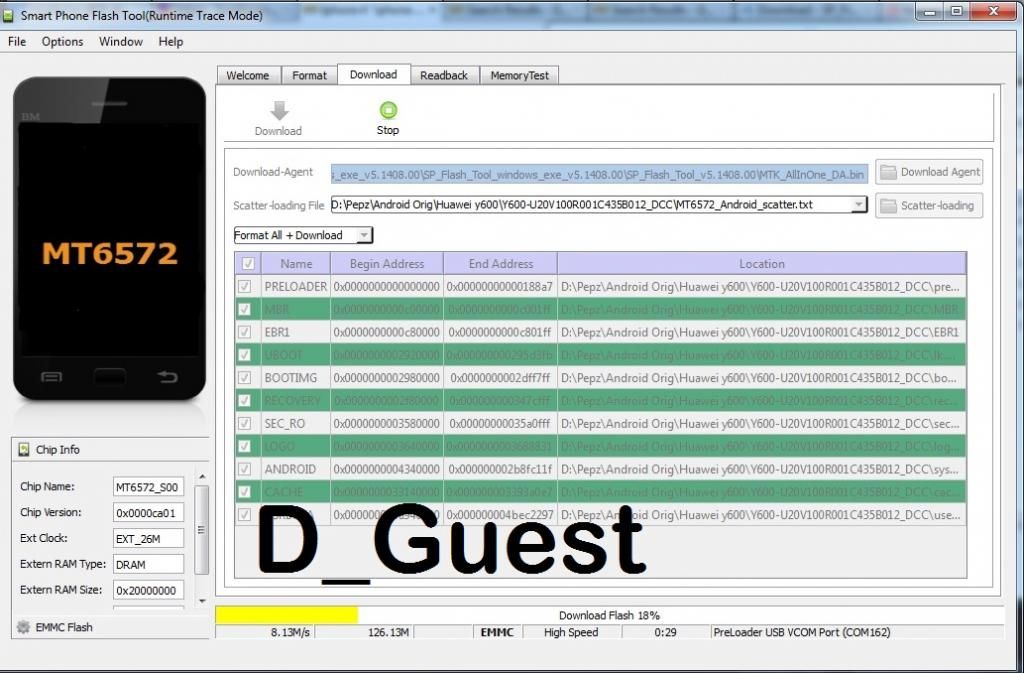The image size is (1024, 673).
Task: Click the Chip Name field
Action: [148, 487]
